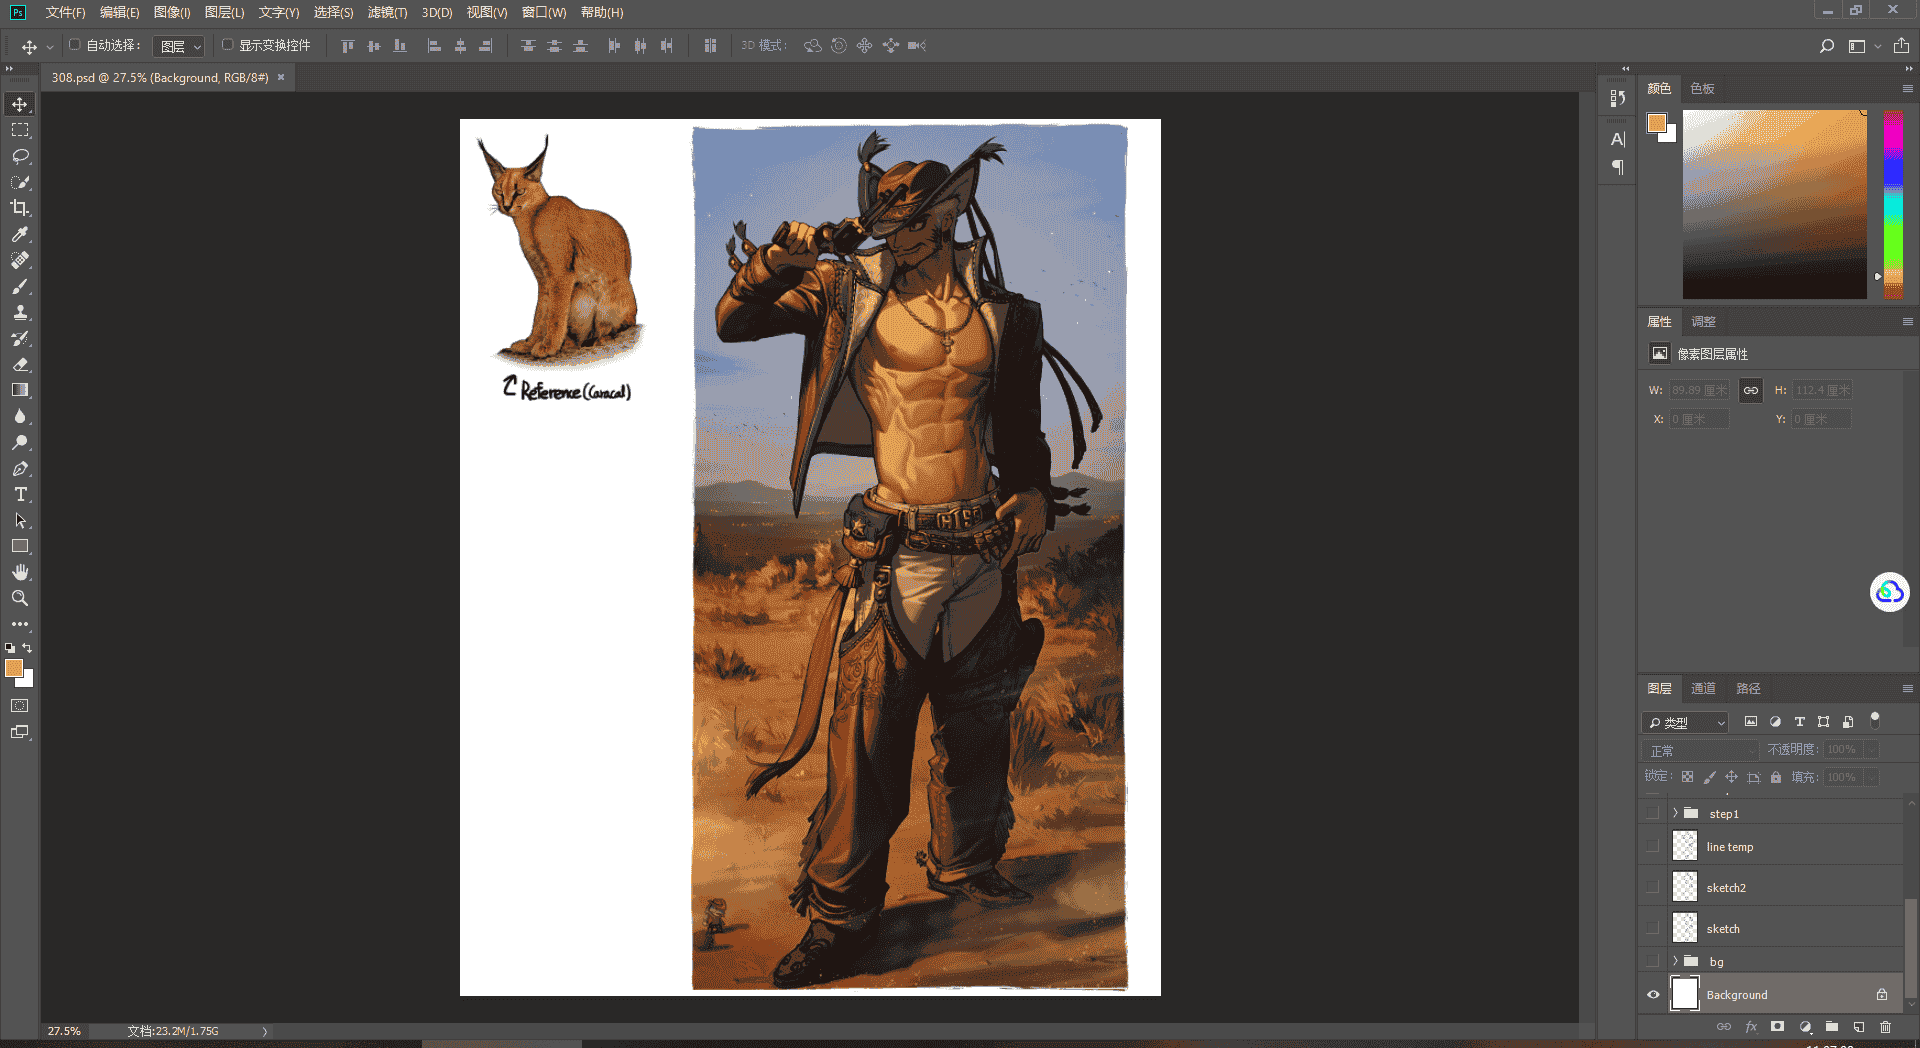Switch to the 调整 adjustments tab
Screen dimensions: 1920x1048
click(x=1703, y=321)
